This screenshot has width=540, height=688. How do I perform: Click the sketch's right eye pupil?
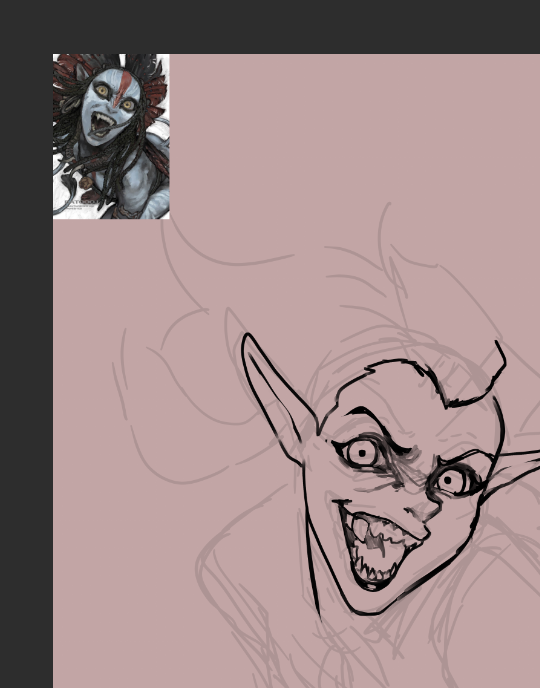[448, 480]
